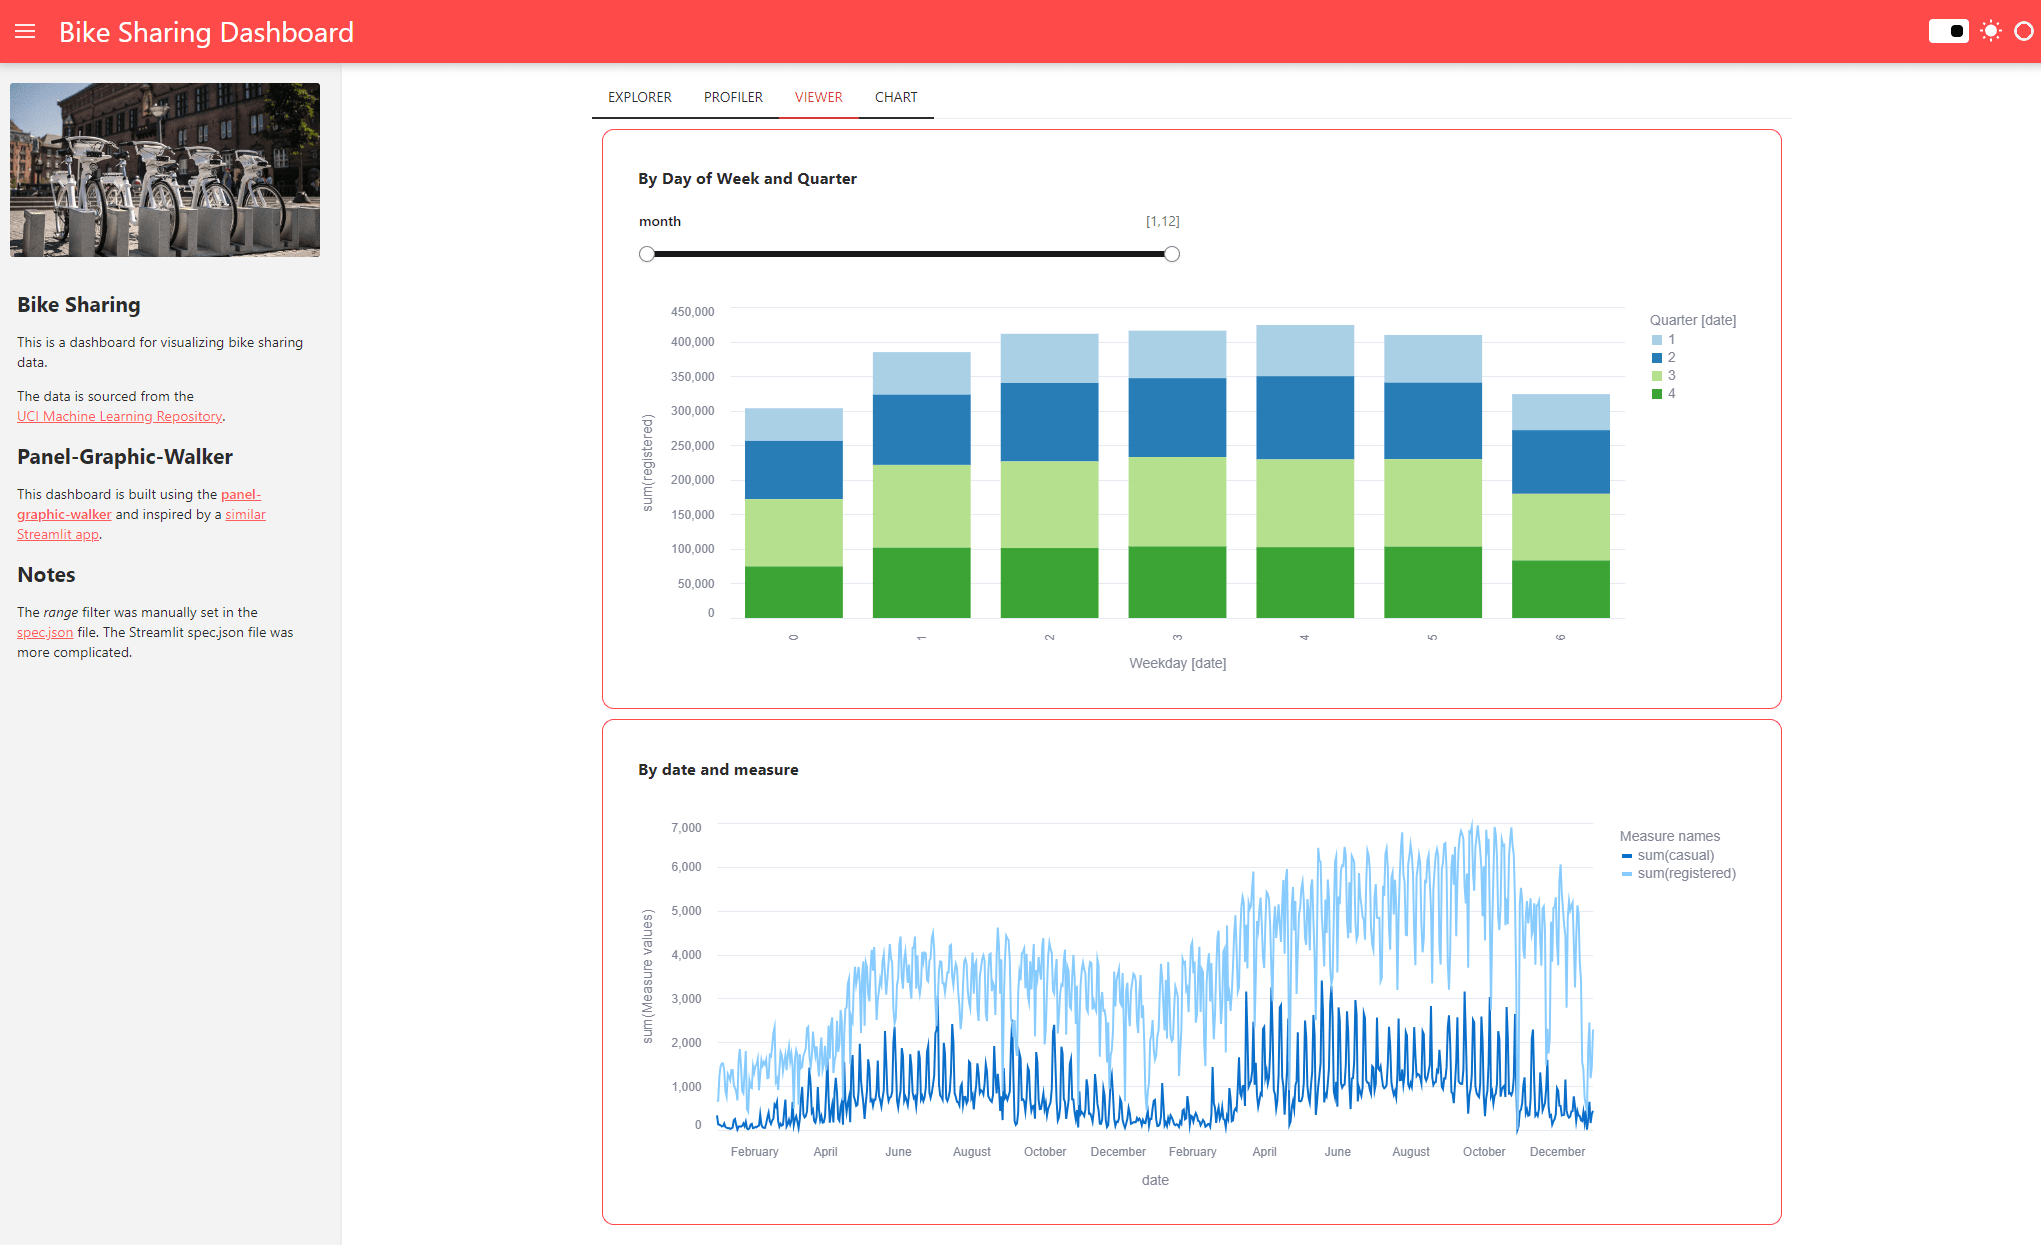
Task: Flip the toggle switch in the header
Action: click(x=1948, y=31)
